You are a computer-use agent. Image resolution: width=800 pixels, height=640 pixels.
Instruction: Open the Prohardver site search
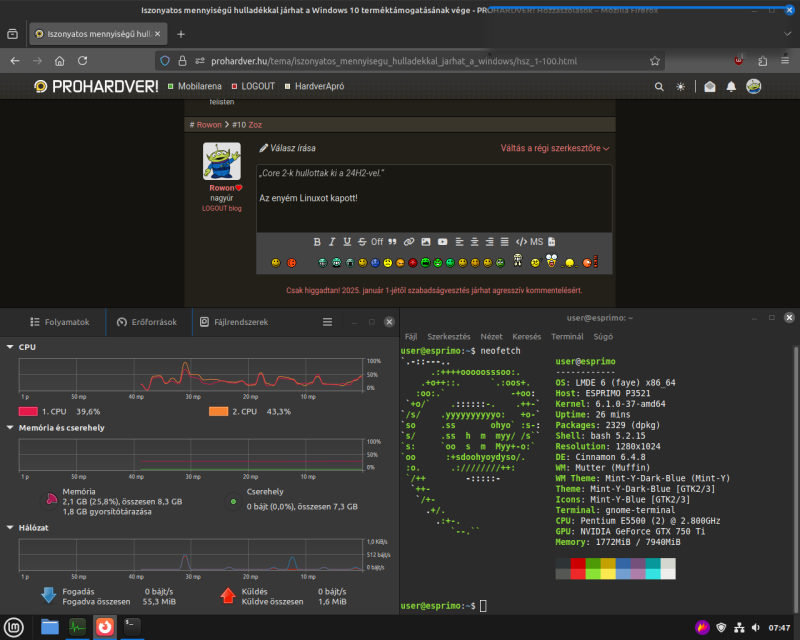pyautogui.click(x=659, y=87)
